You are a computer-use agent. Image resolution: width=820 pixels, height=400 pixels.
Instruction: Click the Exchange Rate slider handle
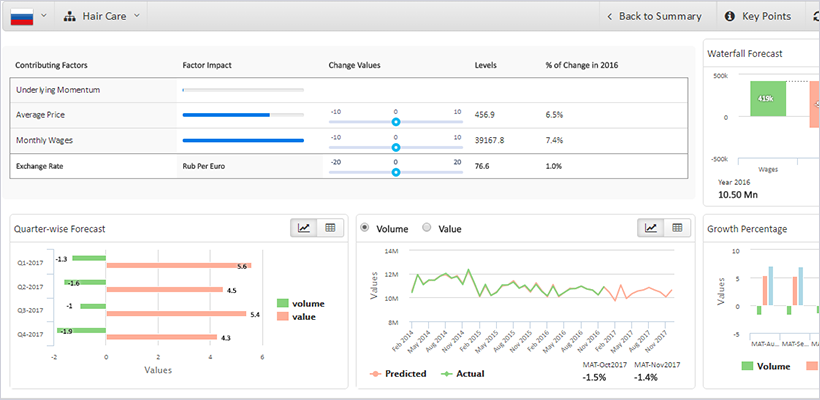396,172
